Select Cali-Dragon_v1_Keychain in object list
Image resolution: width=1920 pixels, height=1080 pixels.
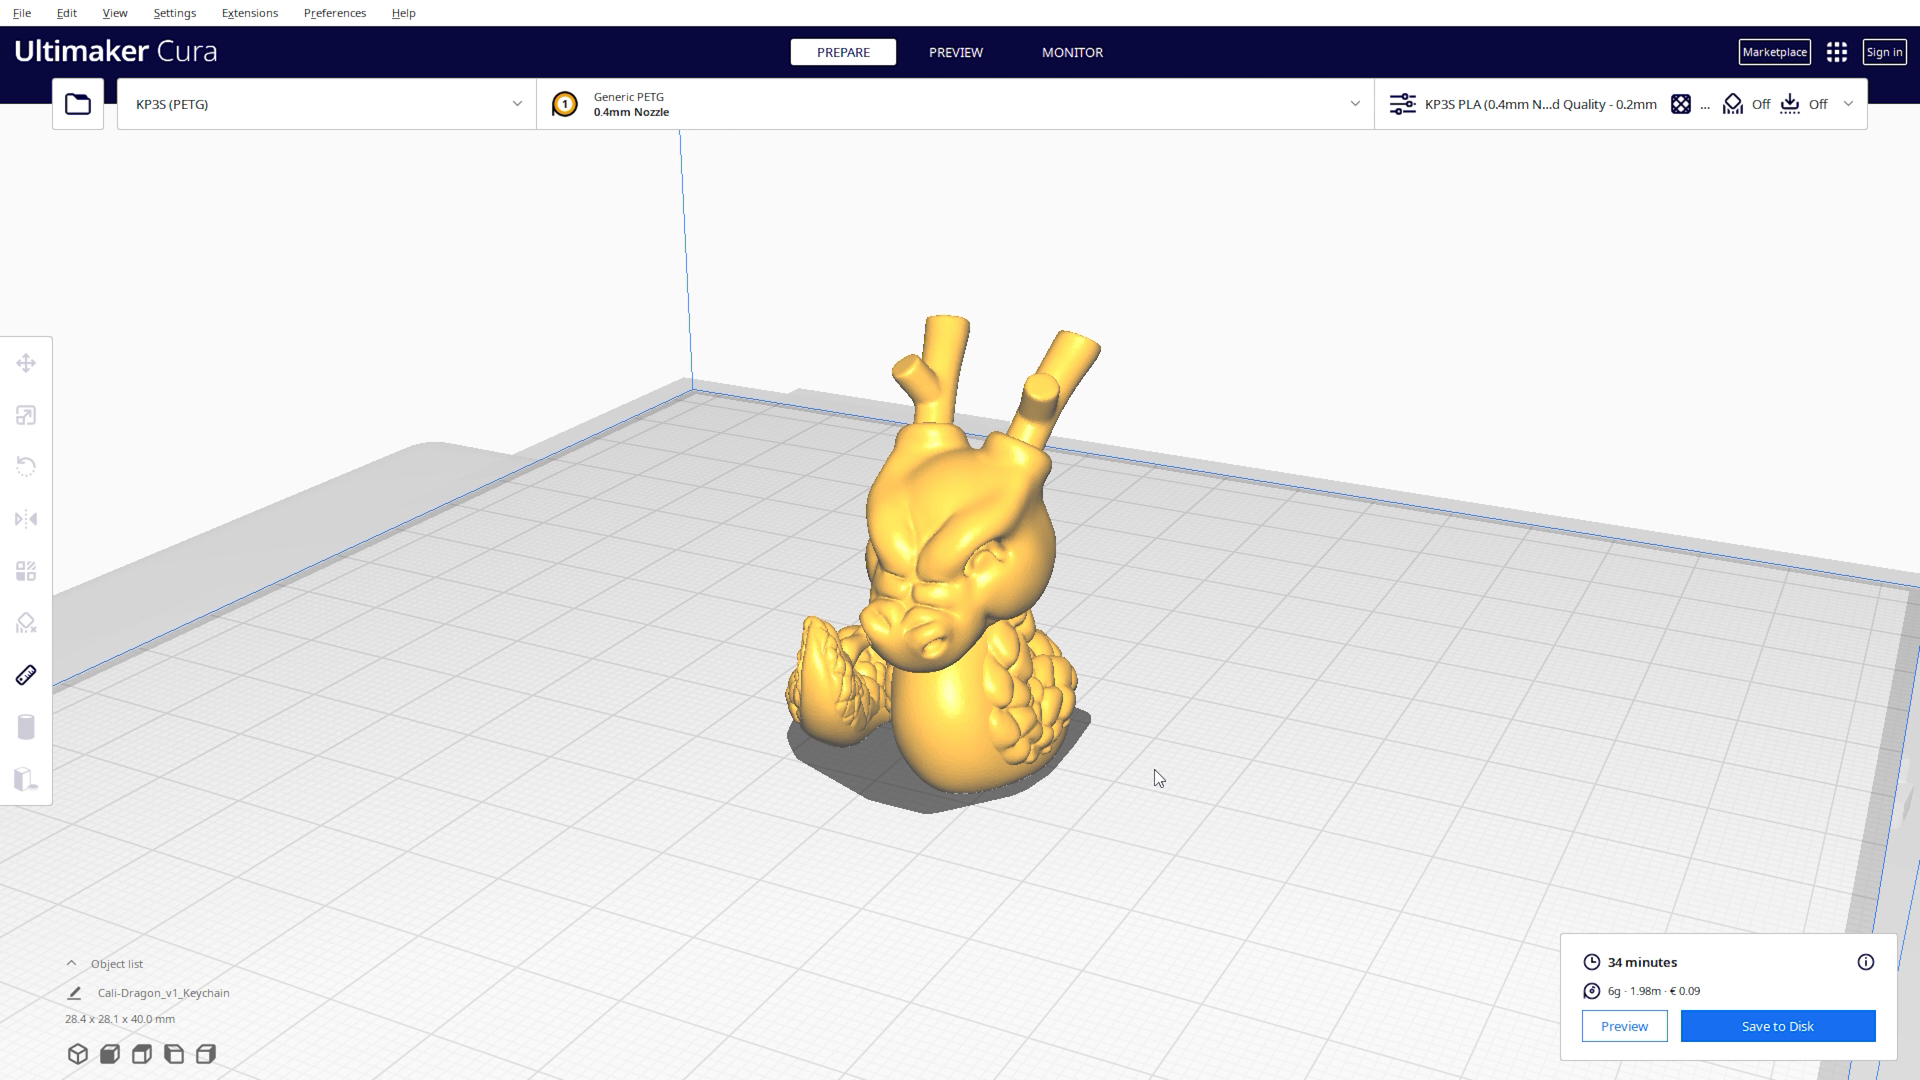click(164, 993)
